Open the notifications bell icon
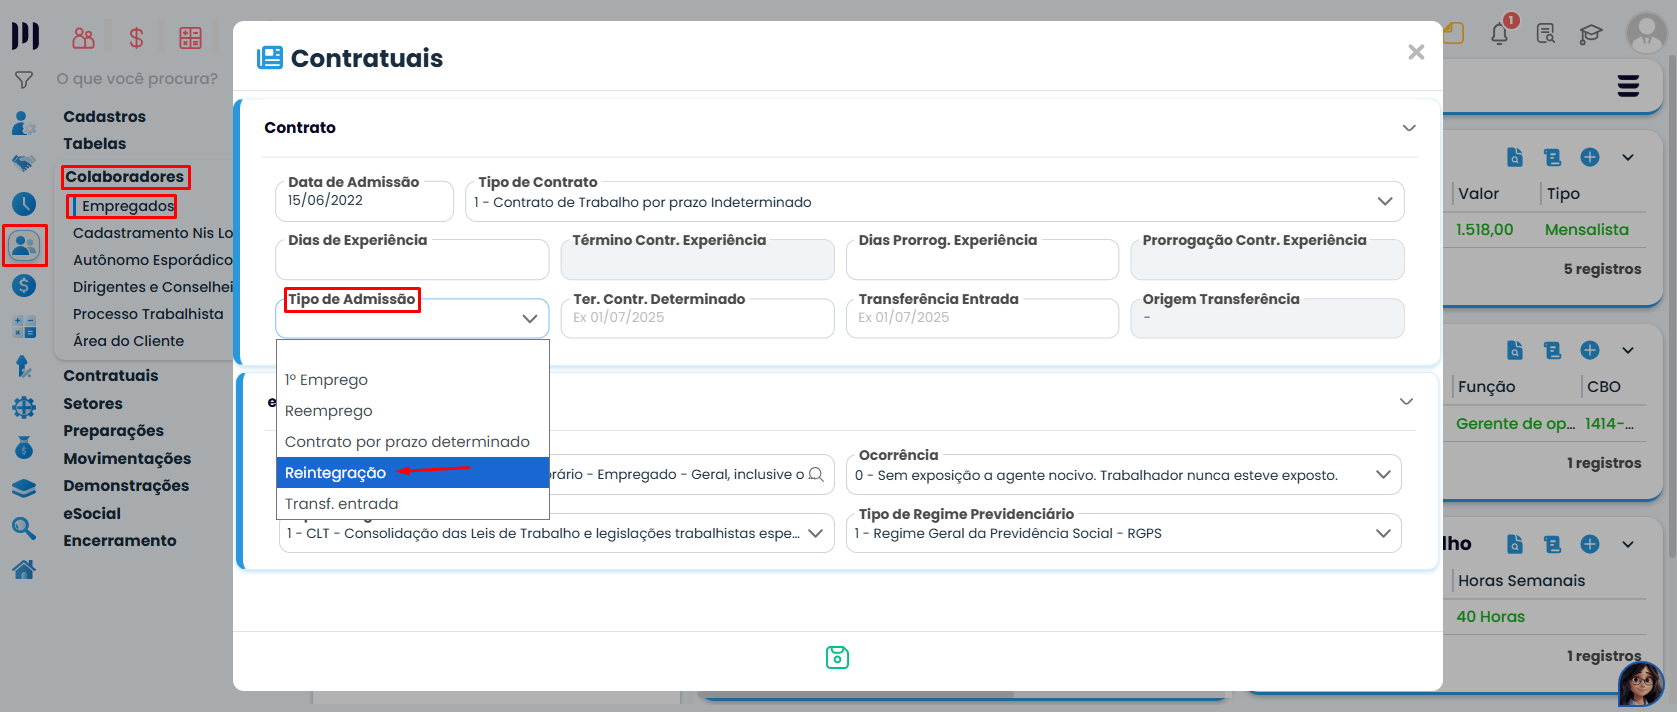This screenshot has width=1677, height=712. point(1499,34)
